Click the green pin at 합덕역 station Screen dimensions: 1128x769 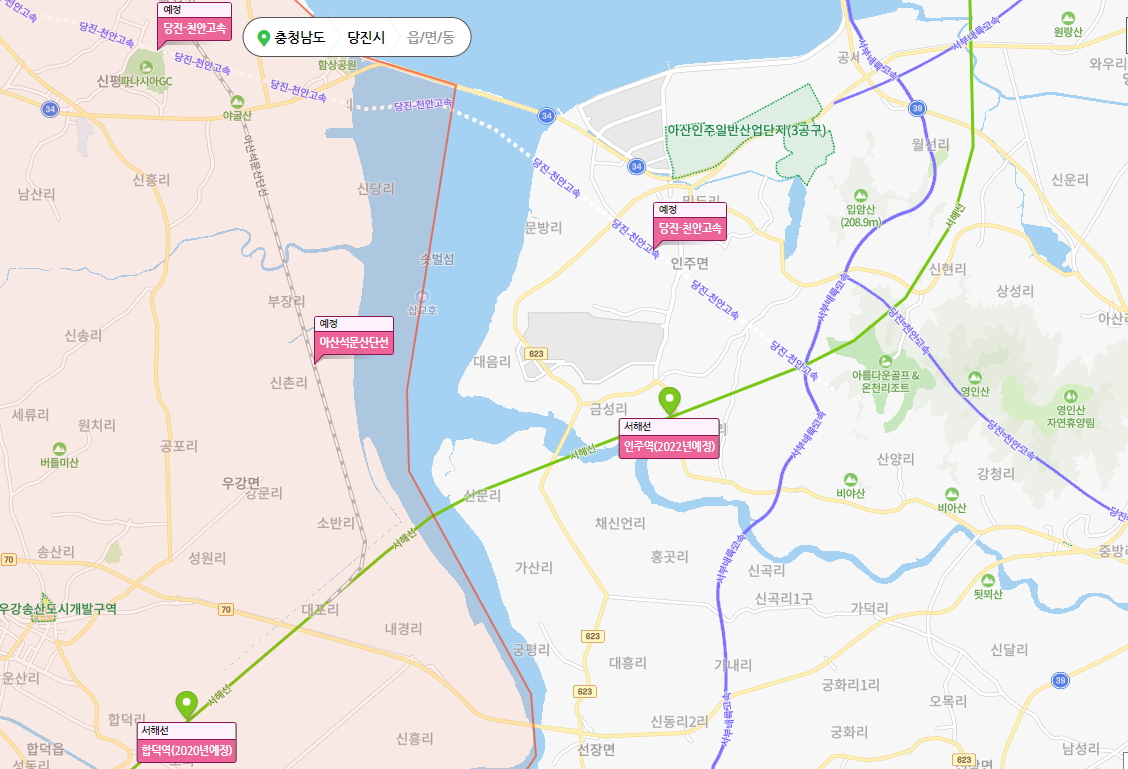click(x=186, y=706)
